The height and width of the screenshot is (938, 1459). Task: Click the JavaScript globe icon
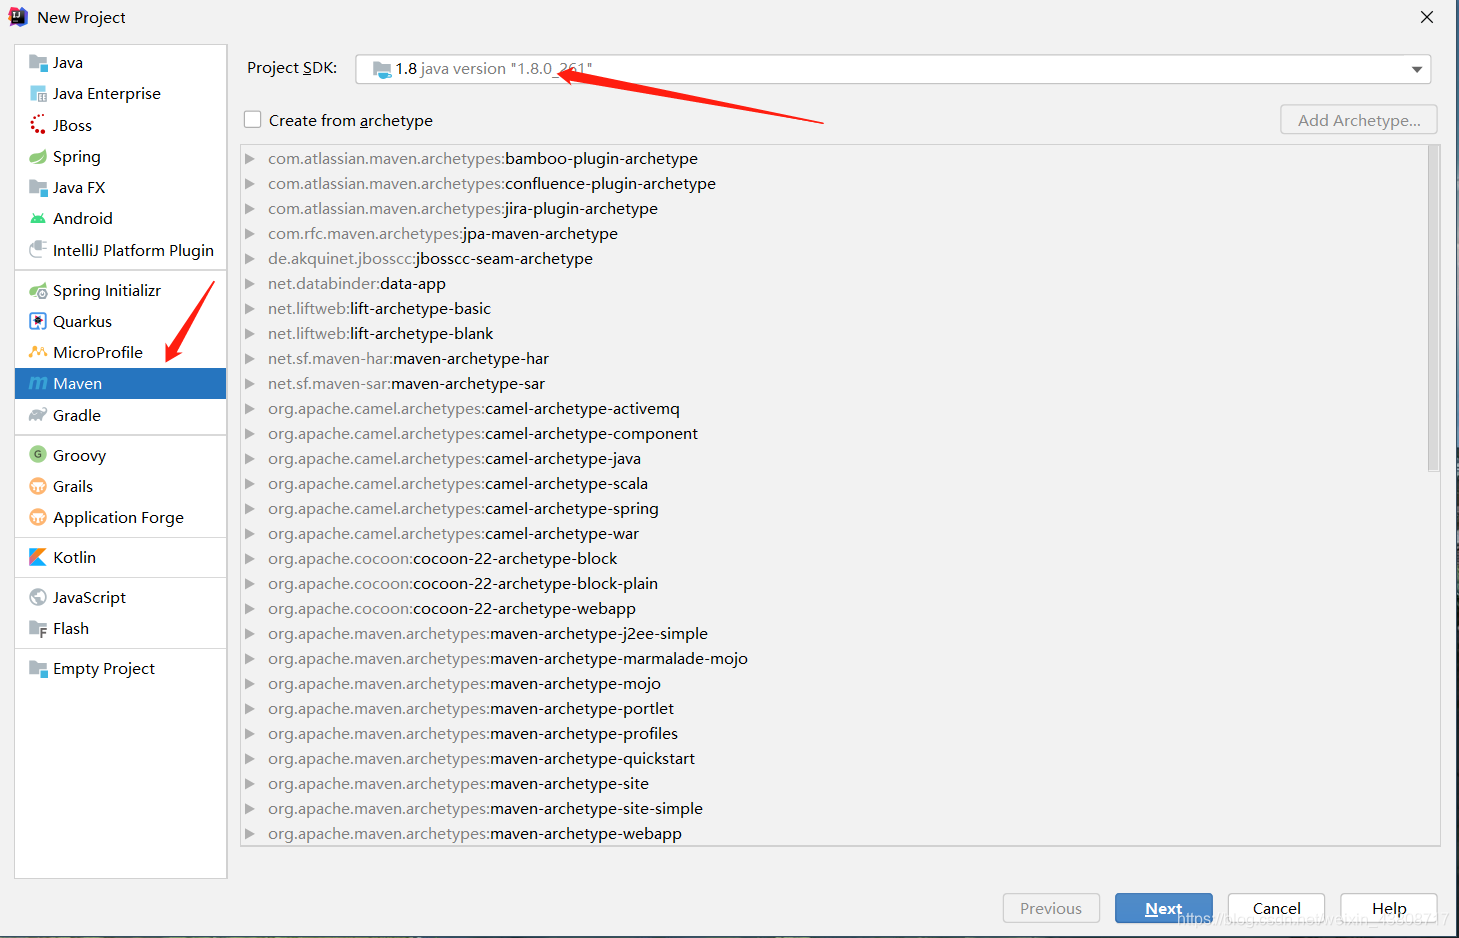[38, 598]
